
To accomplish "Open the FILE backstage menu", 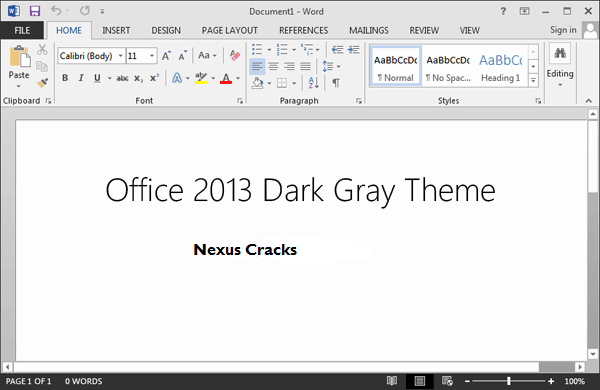I will (22, 30).
